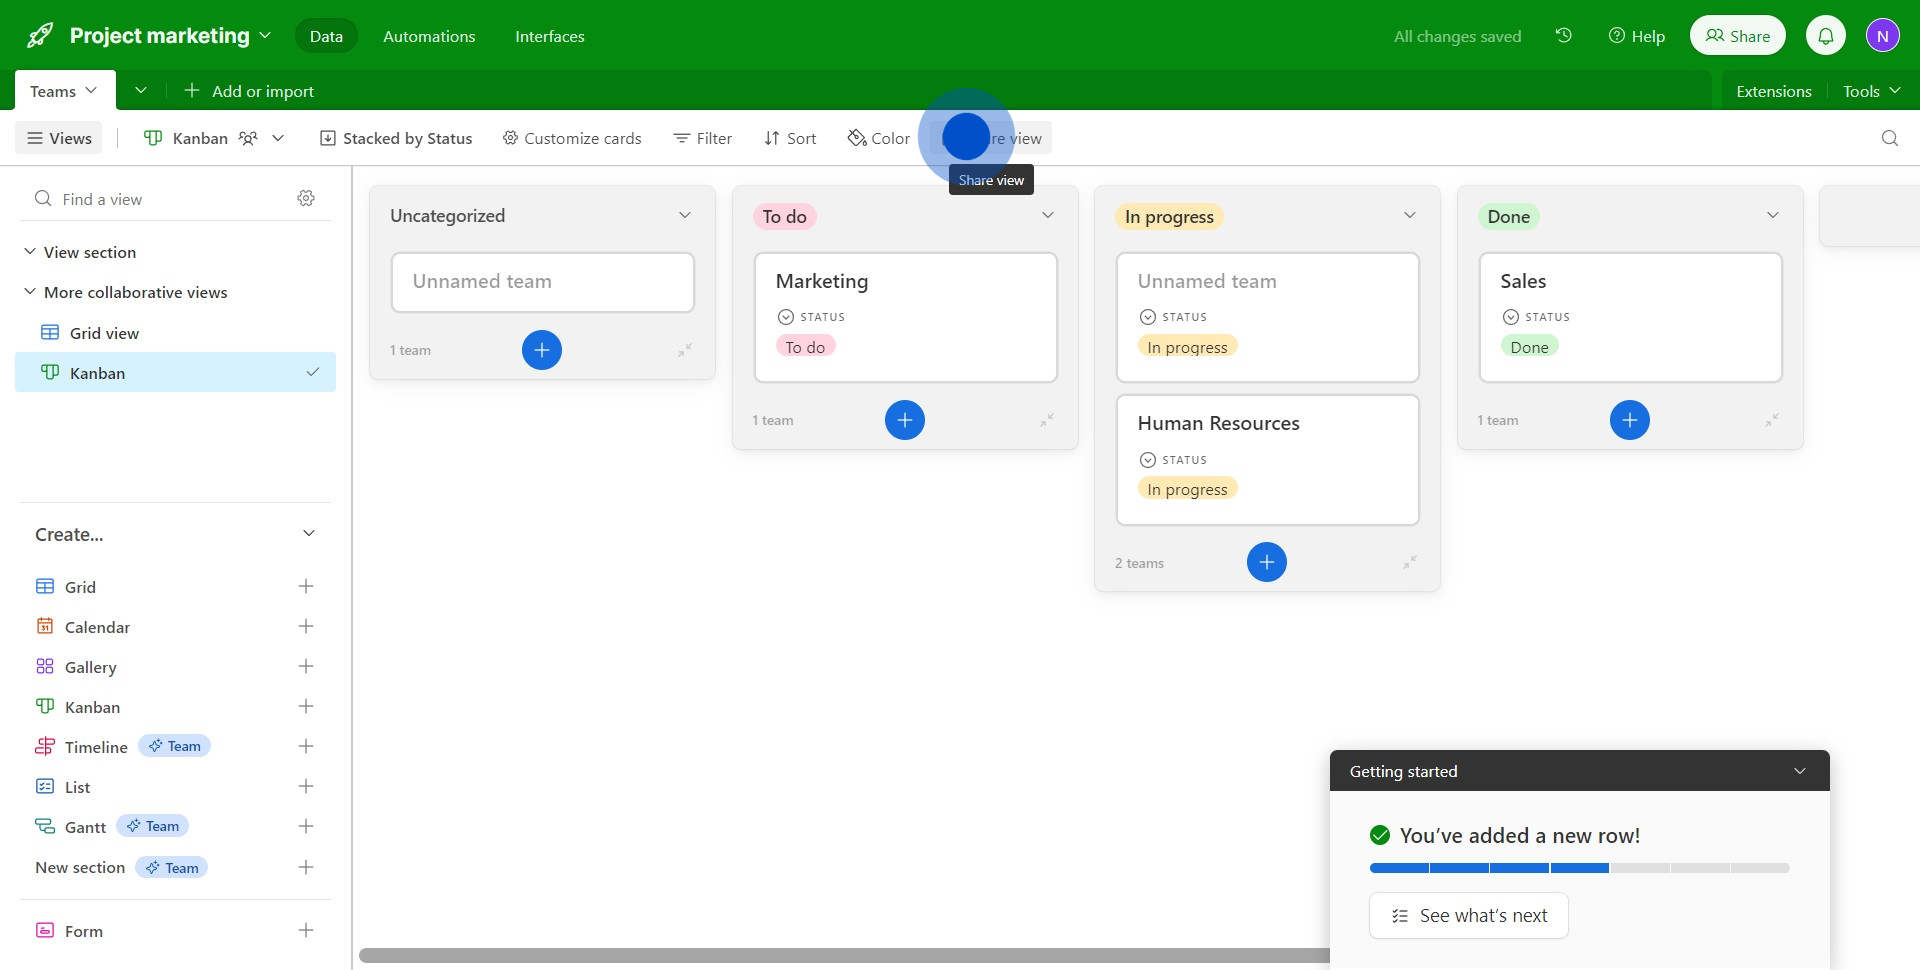This screenshot has height=970, width=1920.
Task: Click Stacked by Status
Action: (395, 138)
